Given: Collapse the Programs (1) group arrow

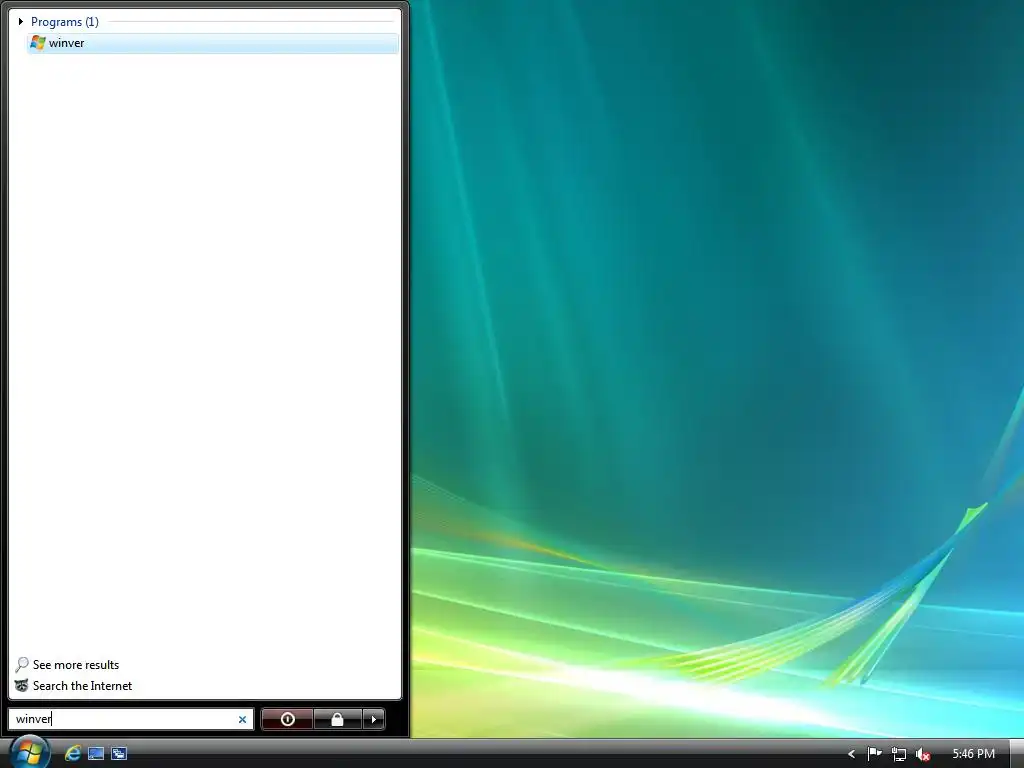Looking at the screenshot, I should tap(21, 22).
